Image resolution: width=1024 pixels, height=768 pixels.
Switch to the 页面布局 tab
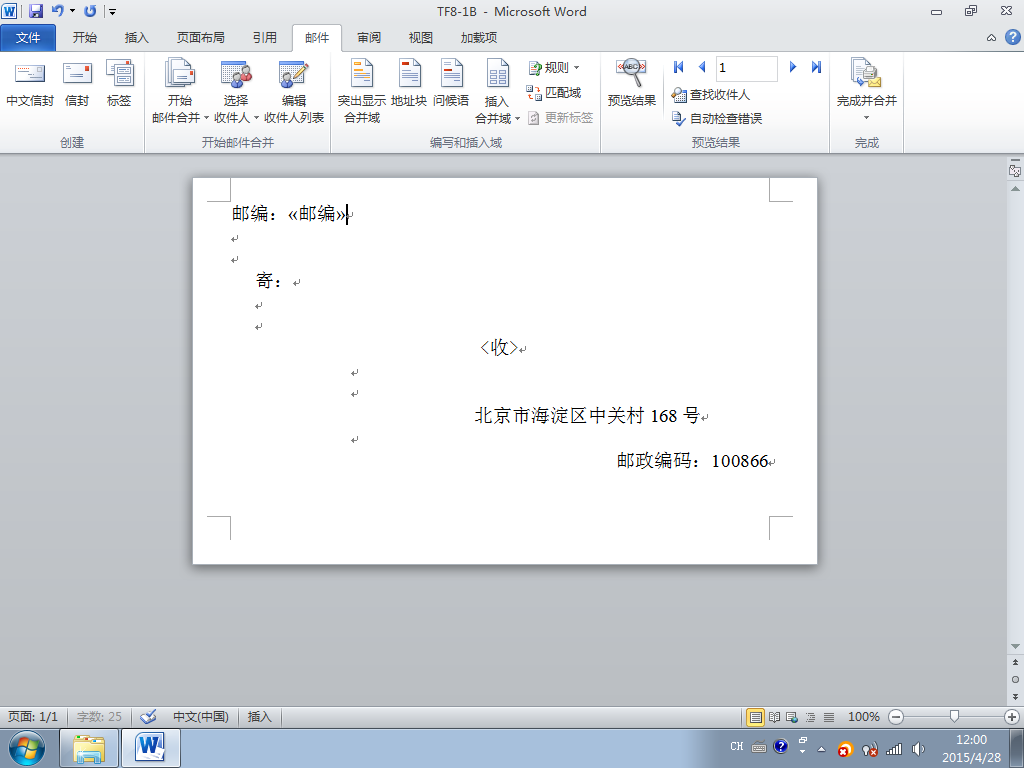tap(200, 38)
